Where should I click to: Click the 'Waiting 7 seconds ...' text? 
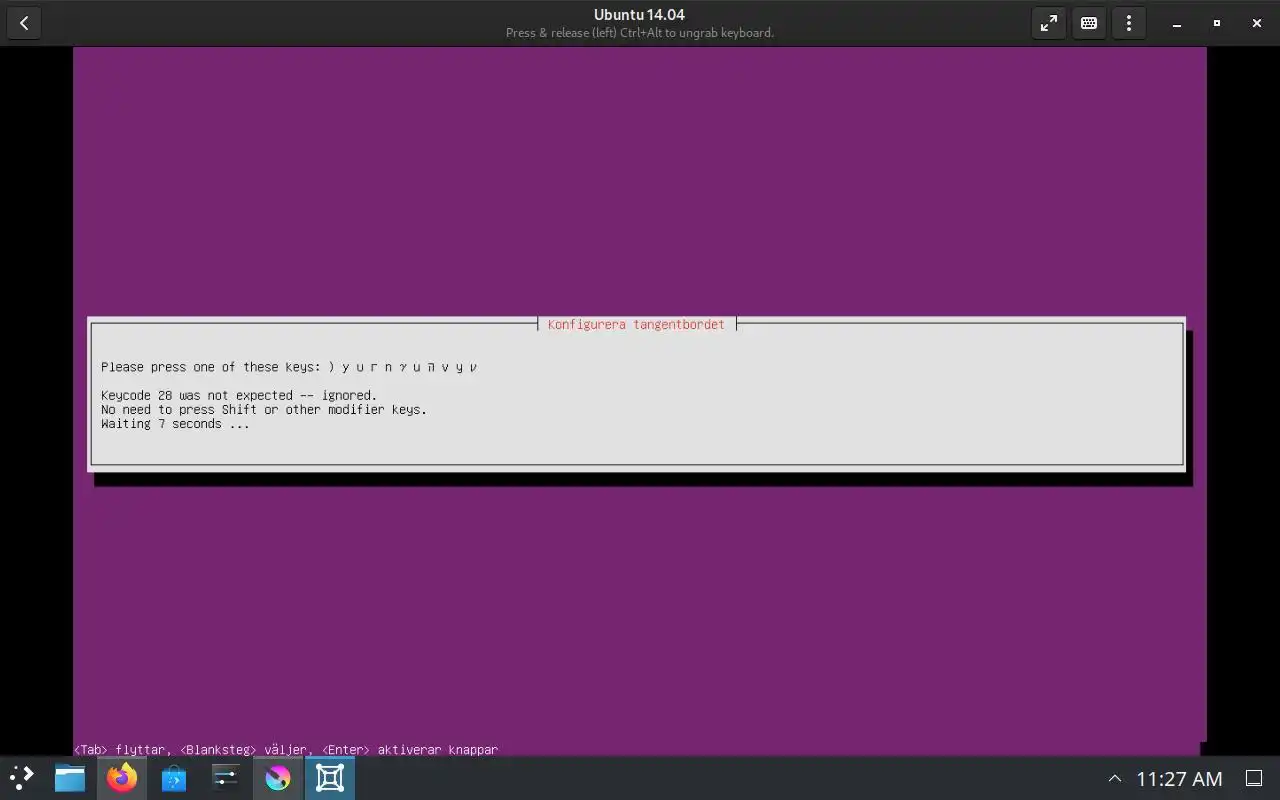pyautogui.click(x=175, y=424)
